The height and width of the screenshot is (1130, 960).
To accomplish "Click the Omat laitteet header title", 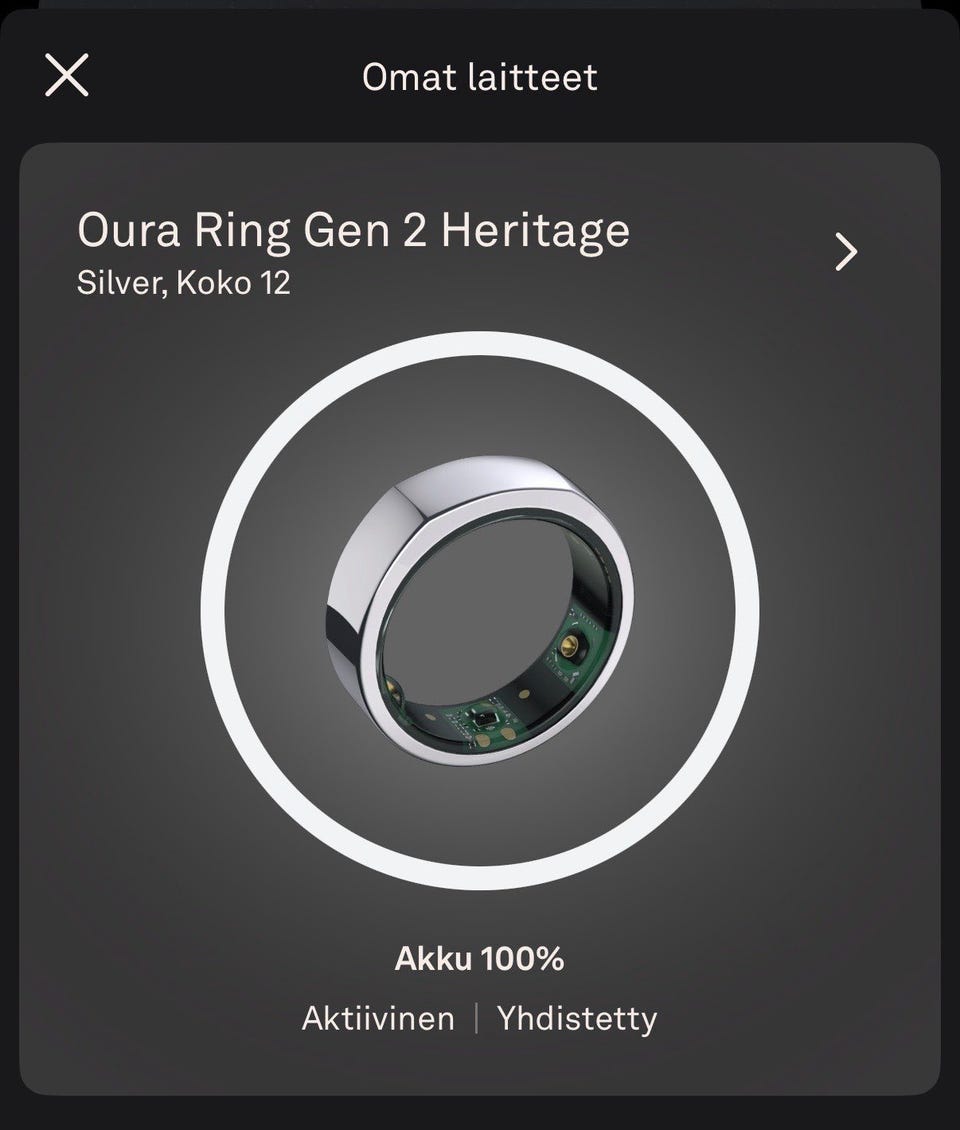I will (x=480, y=77).
